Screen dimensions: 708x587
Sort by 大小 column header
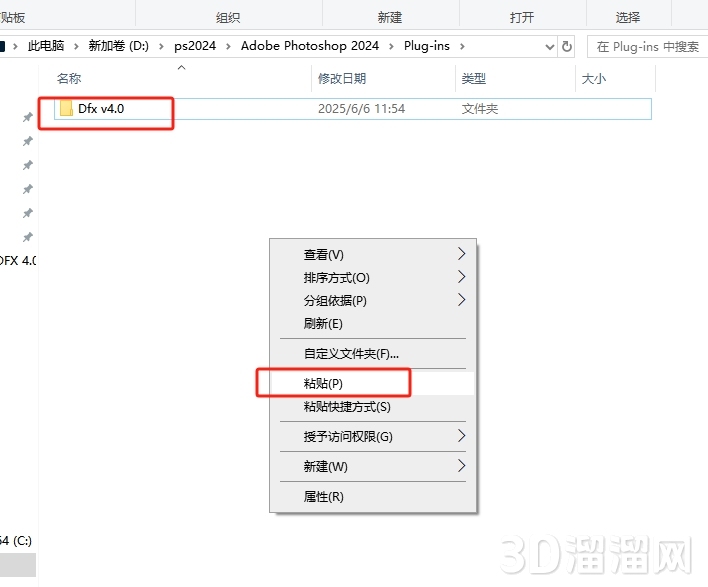tap(593, 79)
